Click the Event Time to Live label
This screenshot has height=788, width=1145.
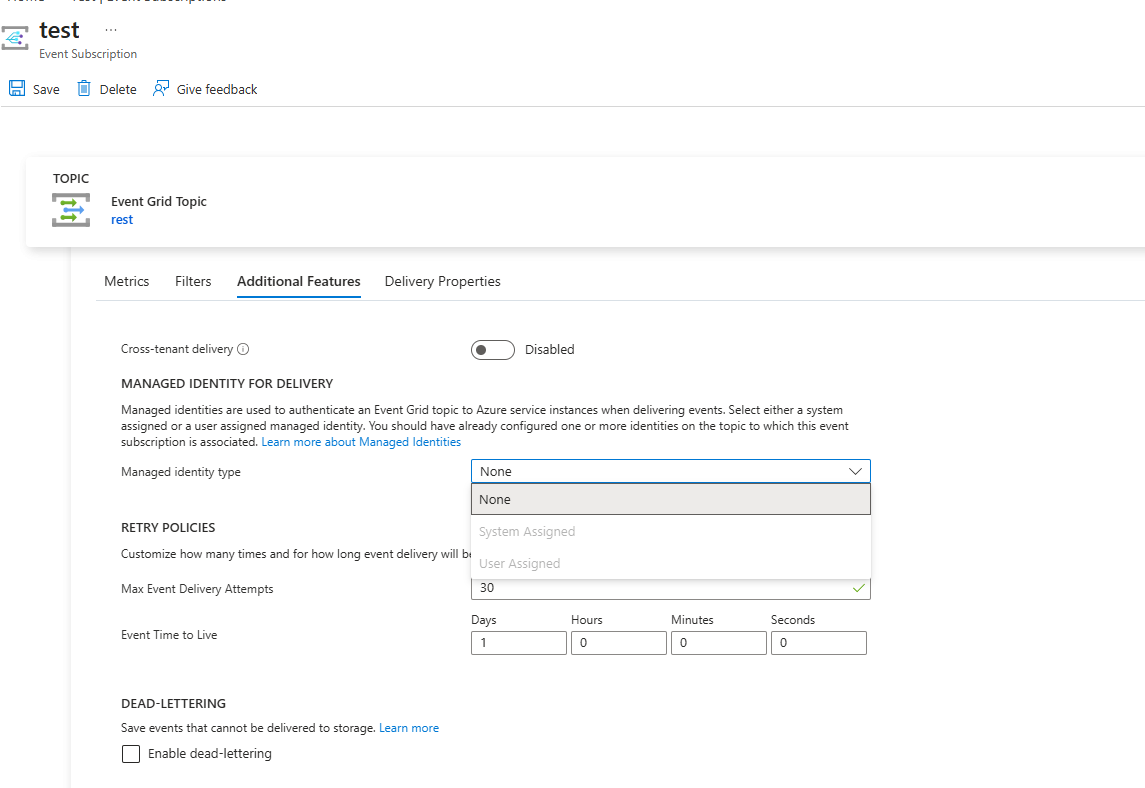tap(169, 635)
